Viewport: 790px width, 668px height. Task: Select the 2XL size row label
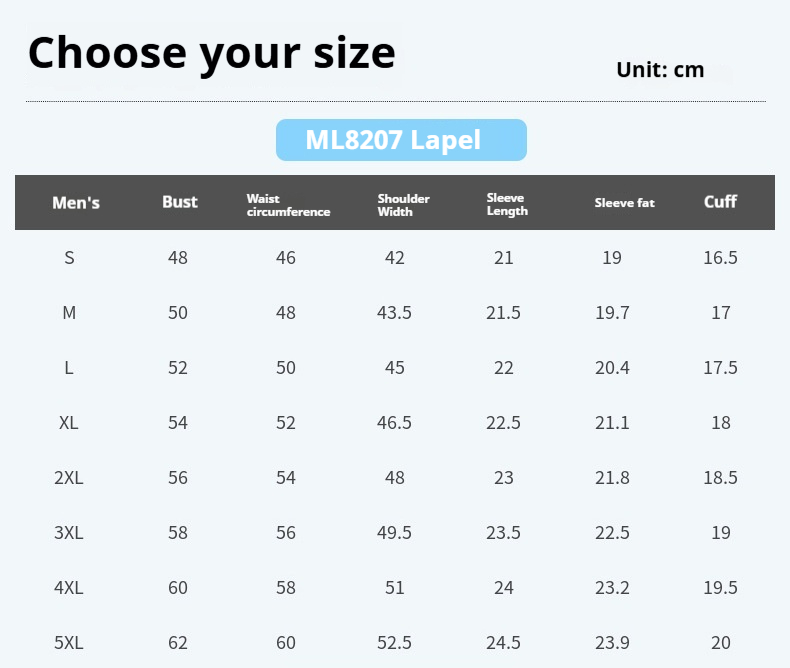coord(69,478)
